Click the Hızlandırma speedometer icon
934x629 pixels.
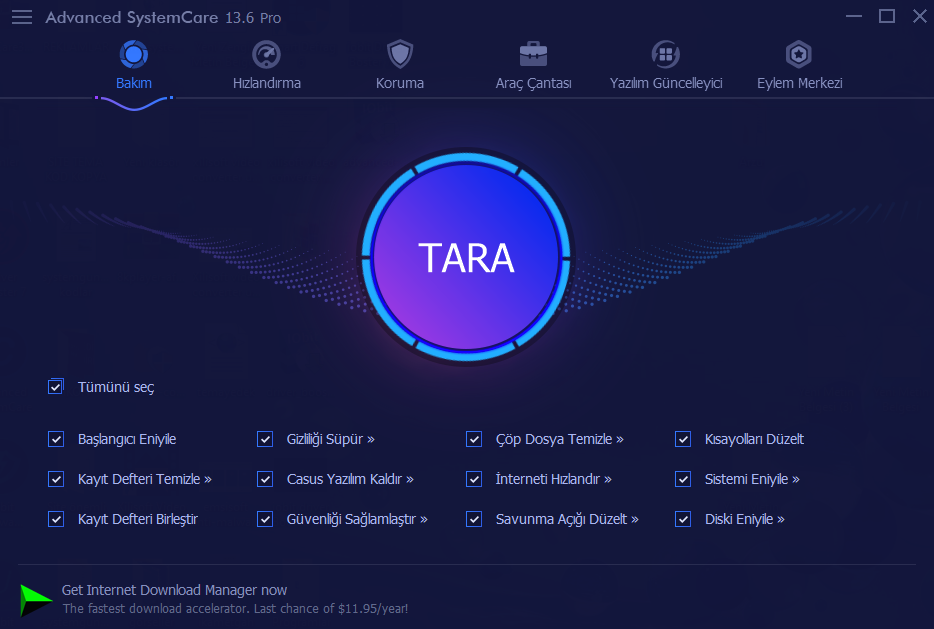266,55
